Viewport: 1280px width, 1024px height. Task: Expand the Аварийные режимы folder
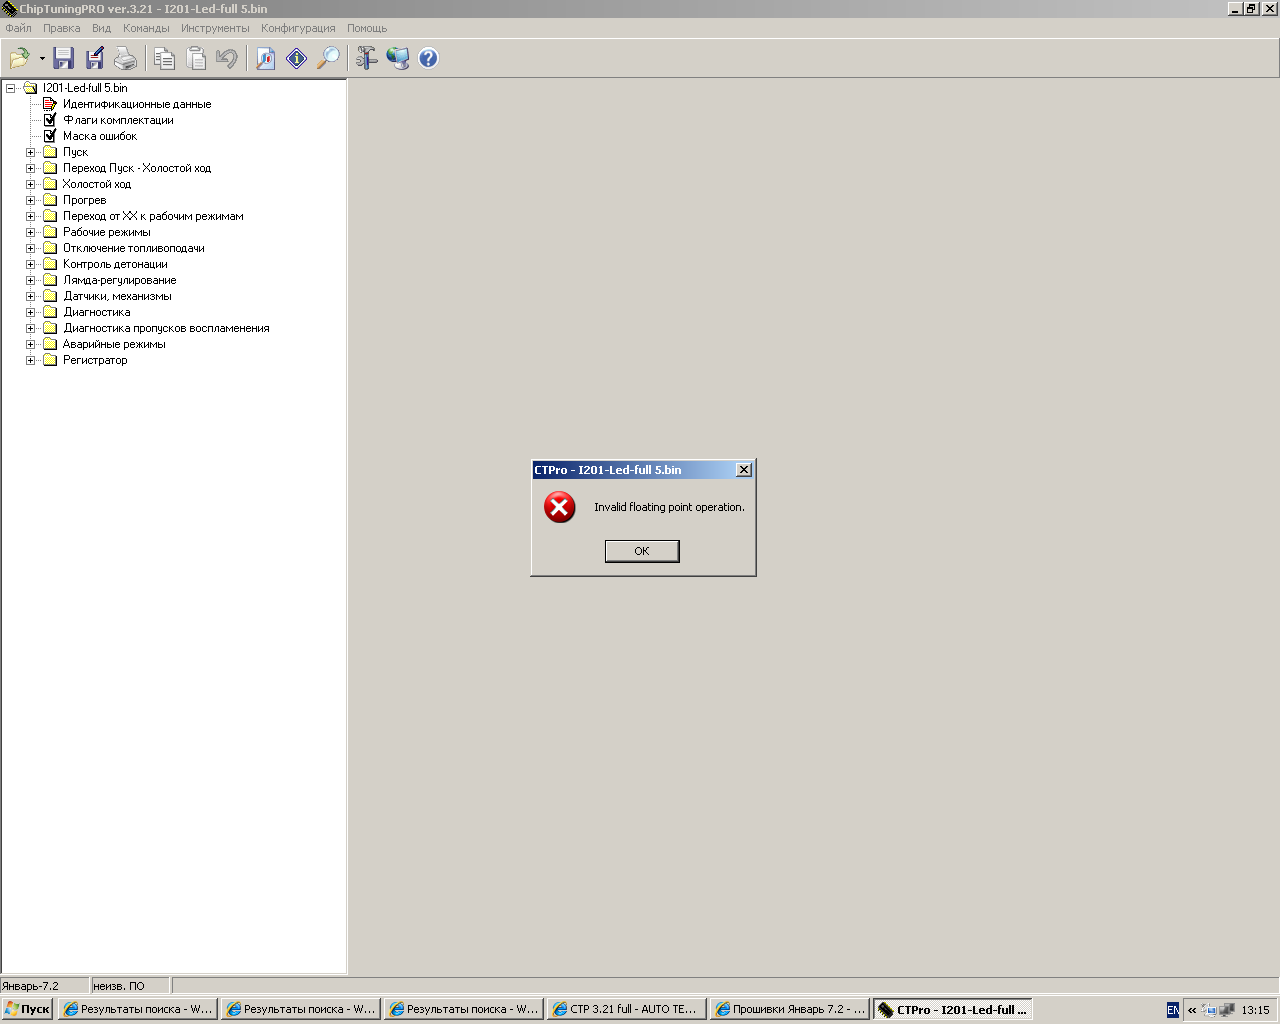(30, 344)
